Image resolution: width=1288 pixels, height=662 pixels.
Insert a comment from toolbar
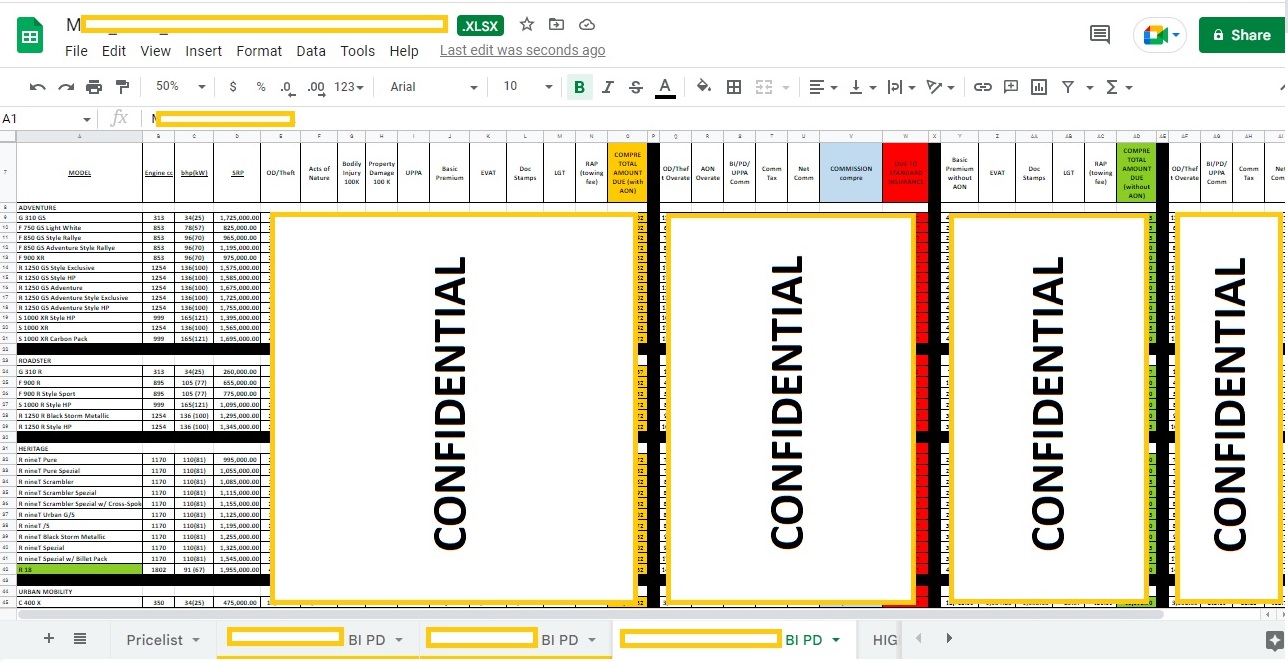[x=1011, y=87]
